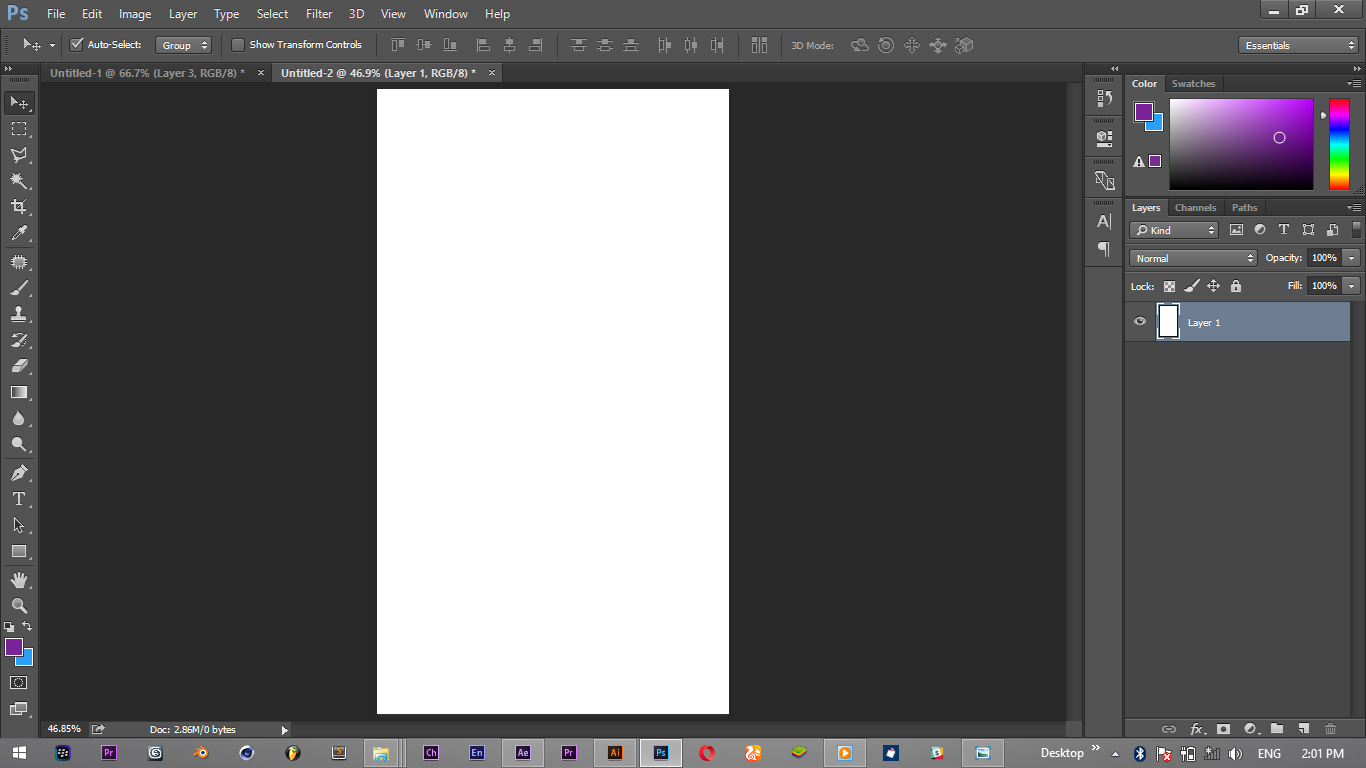1366x768 pixels.
Task: Select the Eyedropper tool
Action: tap(19, 233)
